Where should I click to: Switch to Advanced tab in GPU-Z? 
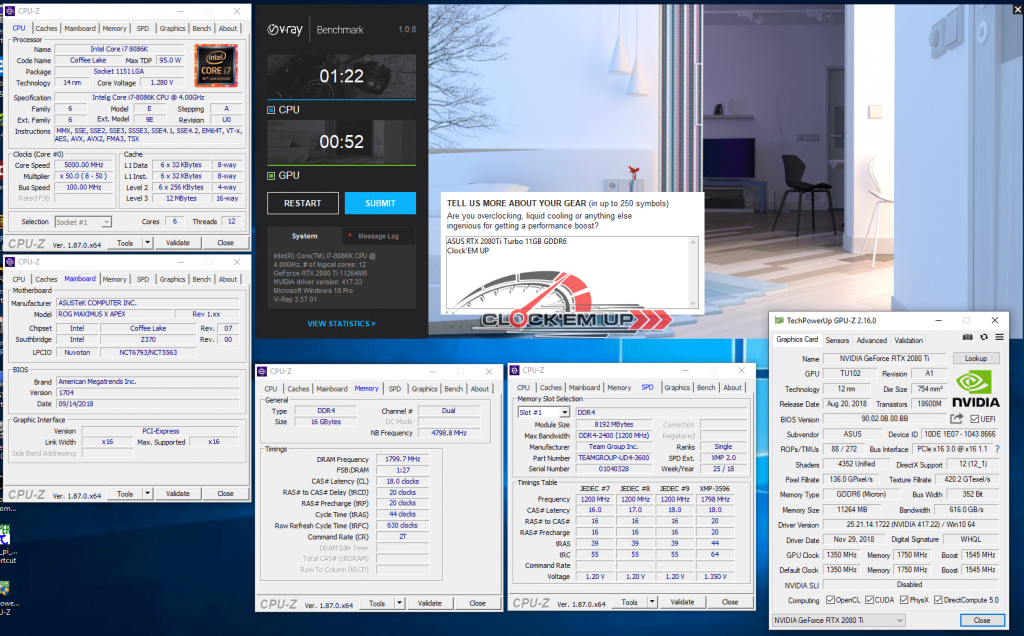[x=871, y=340]
